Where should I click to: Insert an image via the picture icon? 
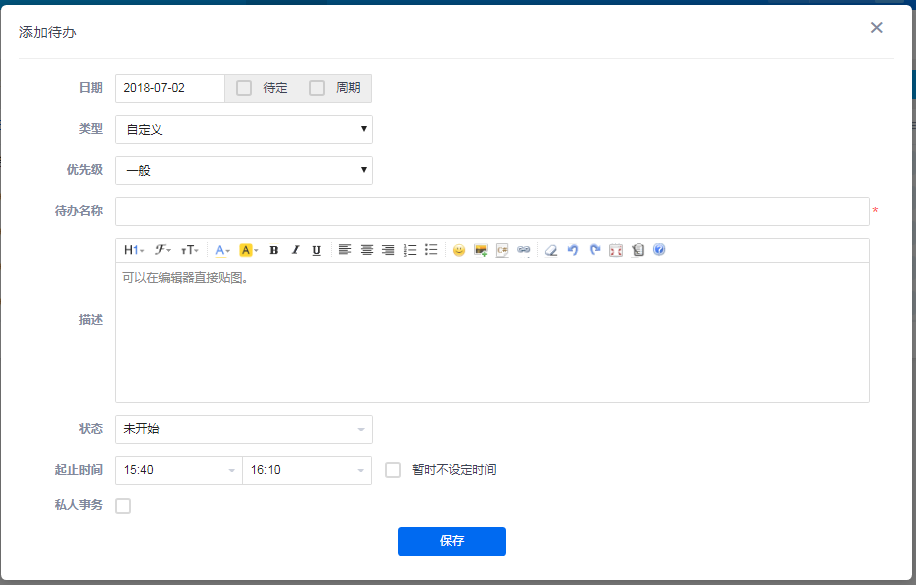click(481, 250)
